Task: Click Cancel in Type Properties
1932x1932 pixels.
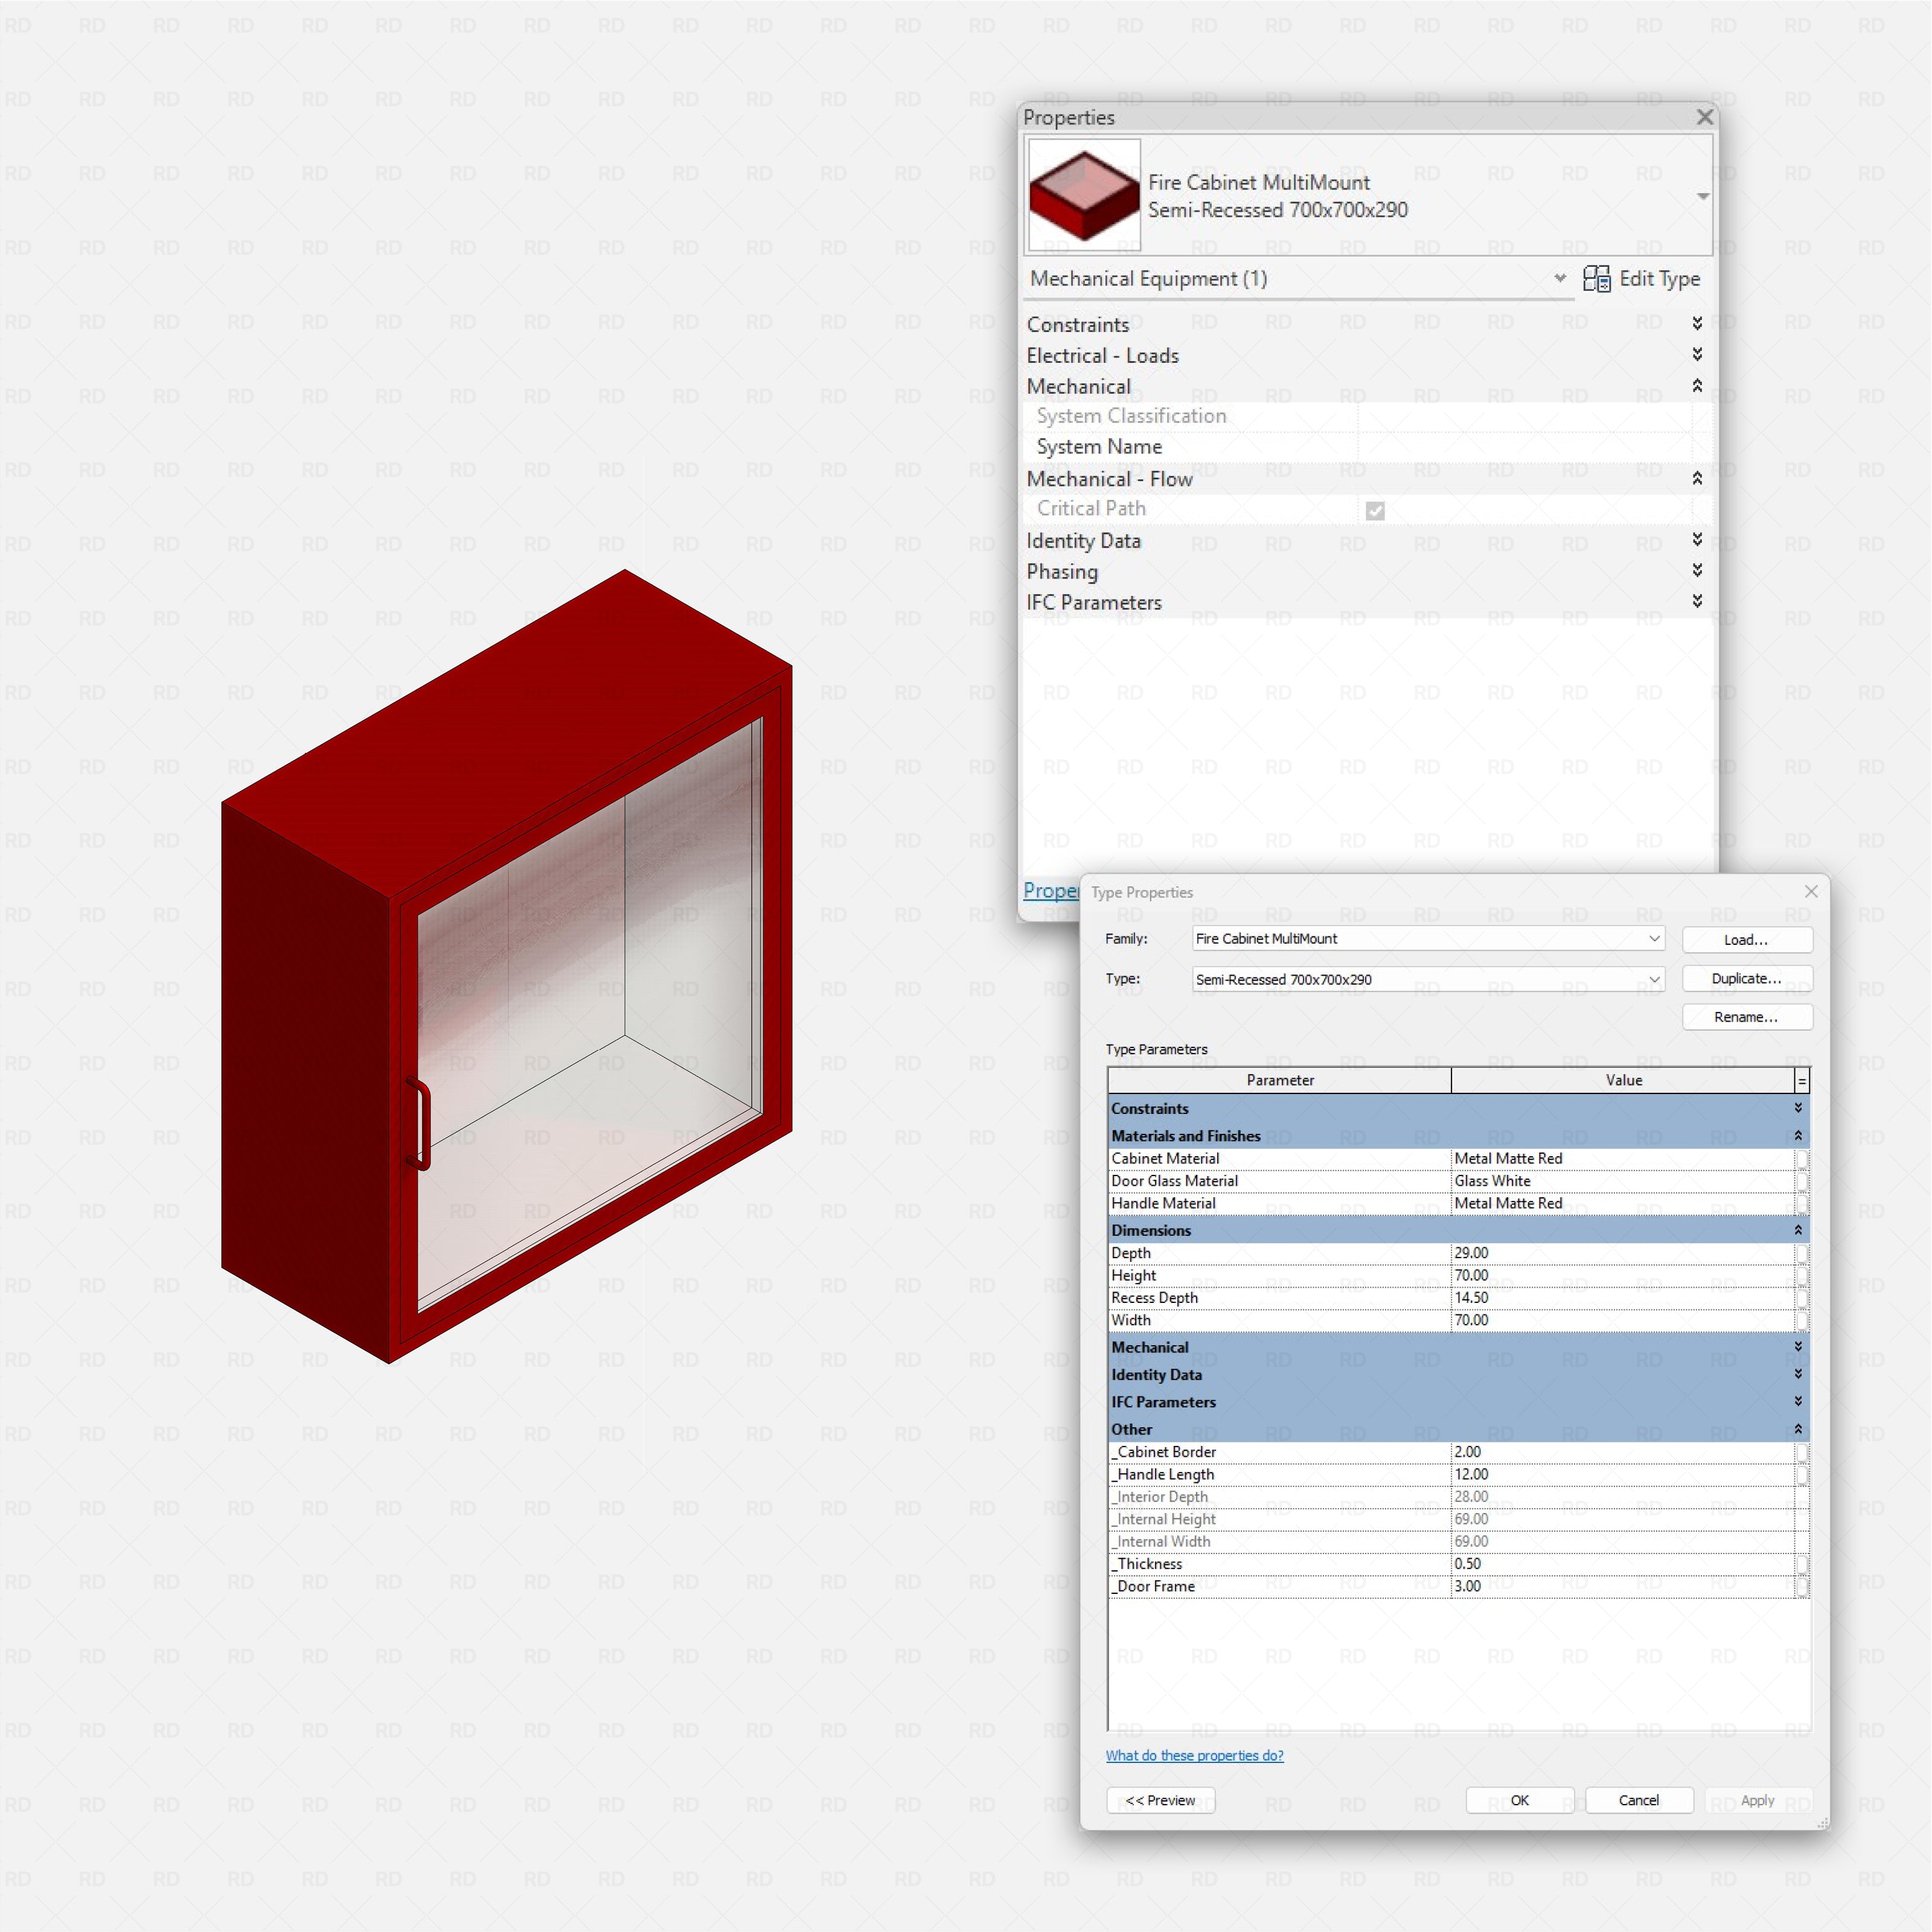Action: pos(1639,1800)
